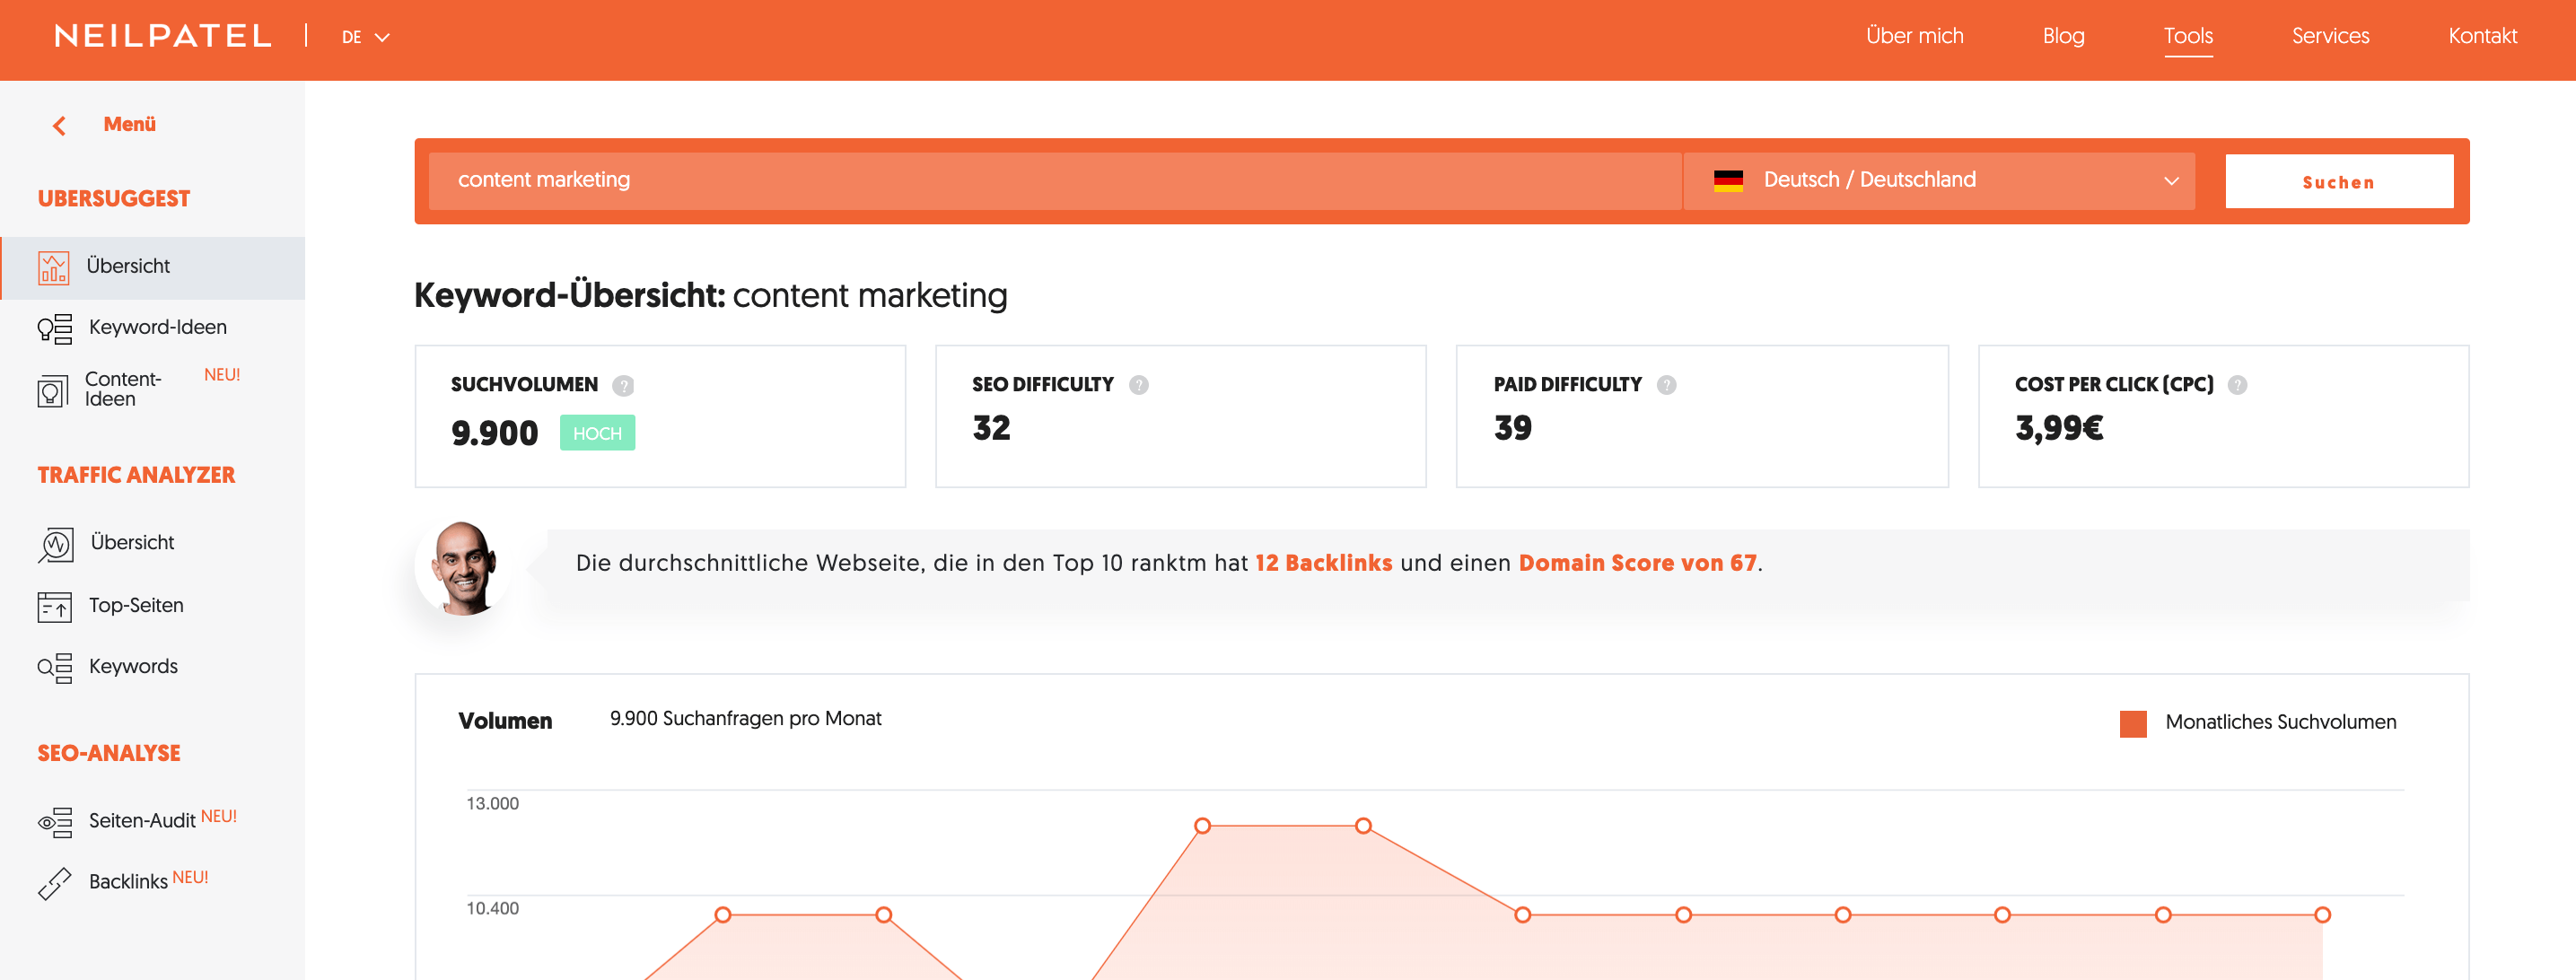This screenshot has width=2576, height=980.
Task: Open Backlinks in the sidebar
Action: 128,882
